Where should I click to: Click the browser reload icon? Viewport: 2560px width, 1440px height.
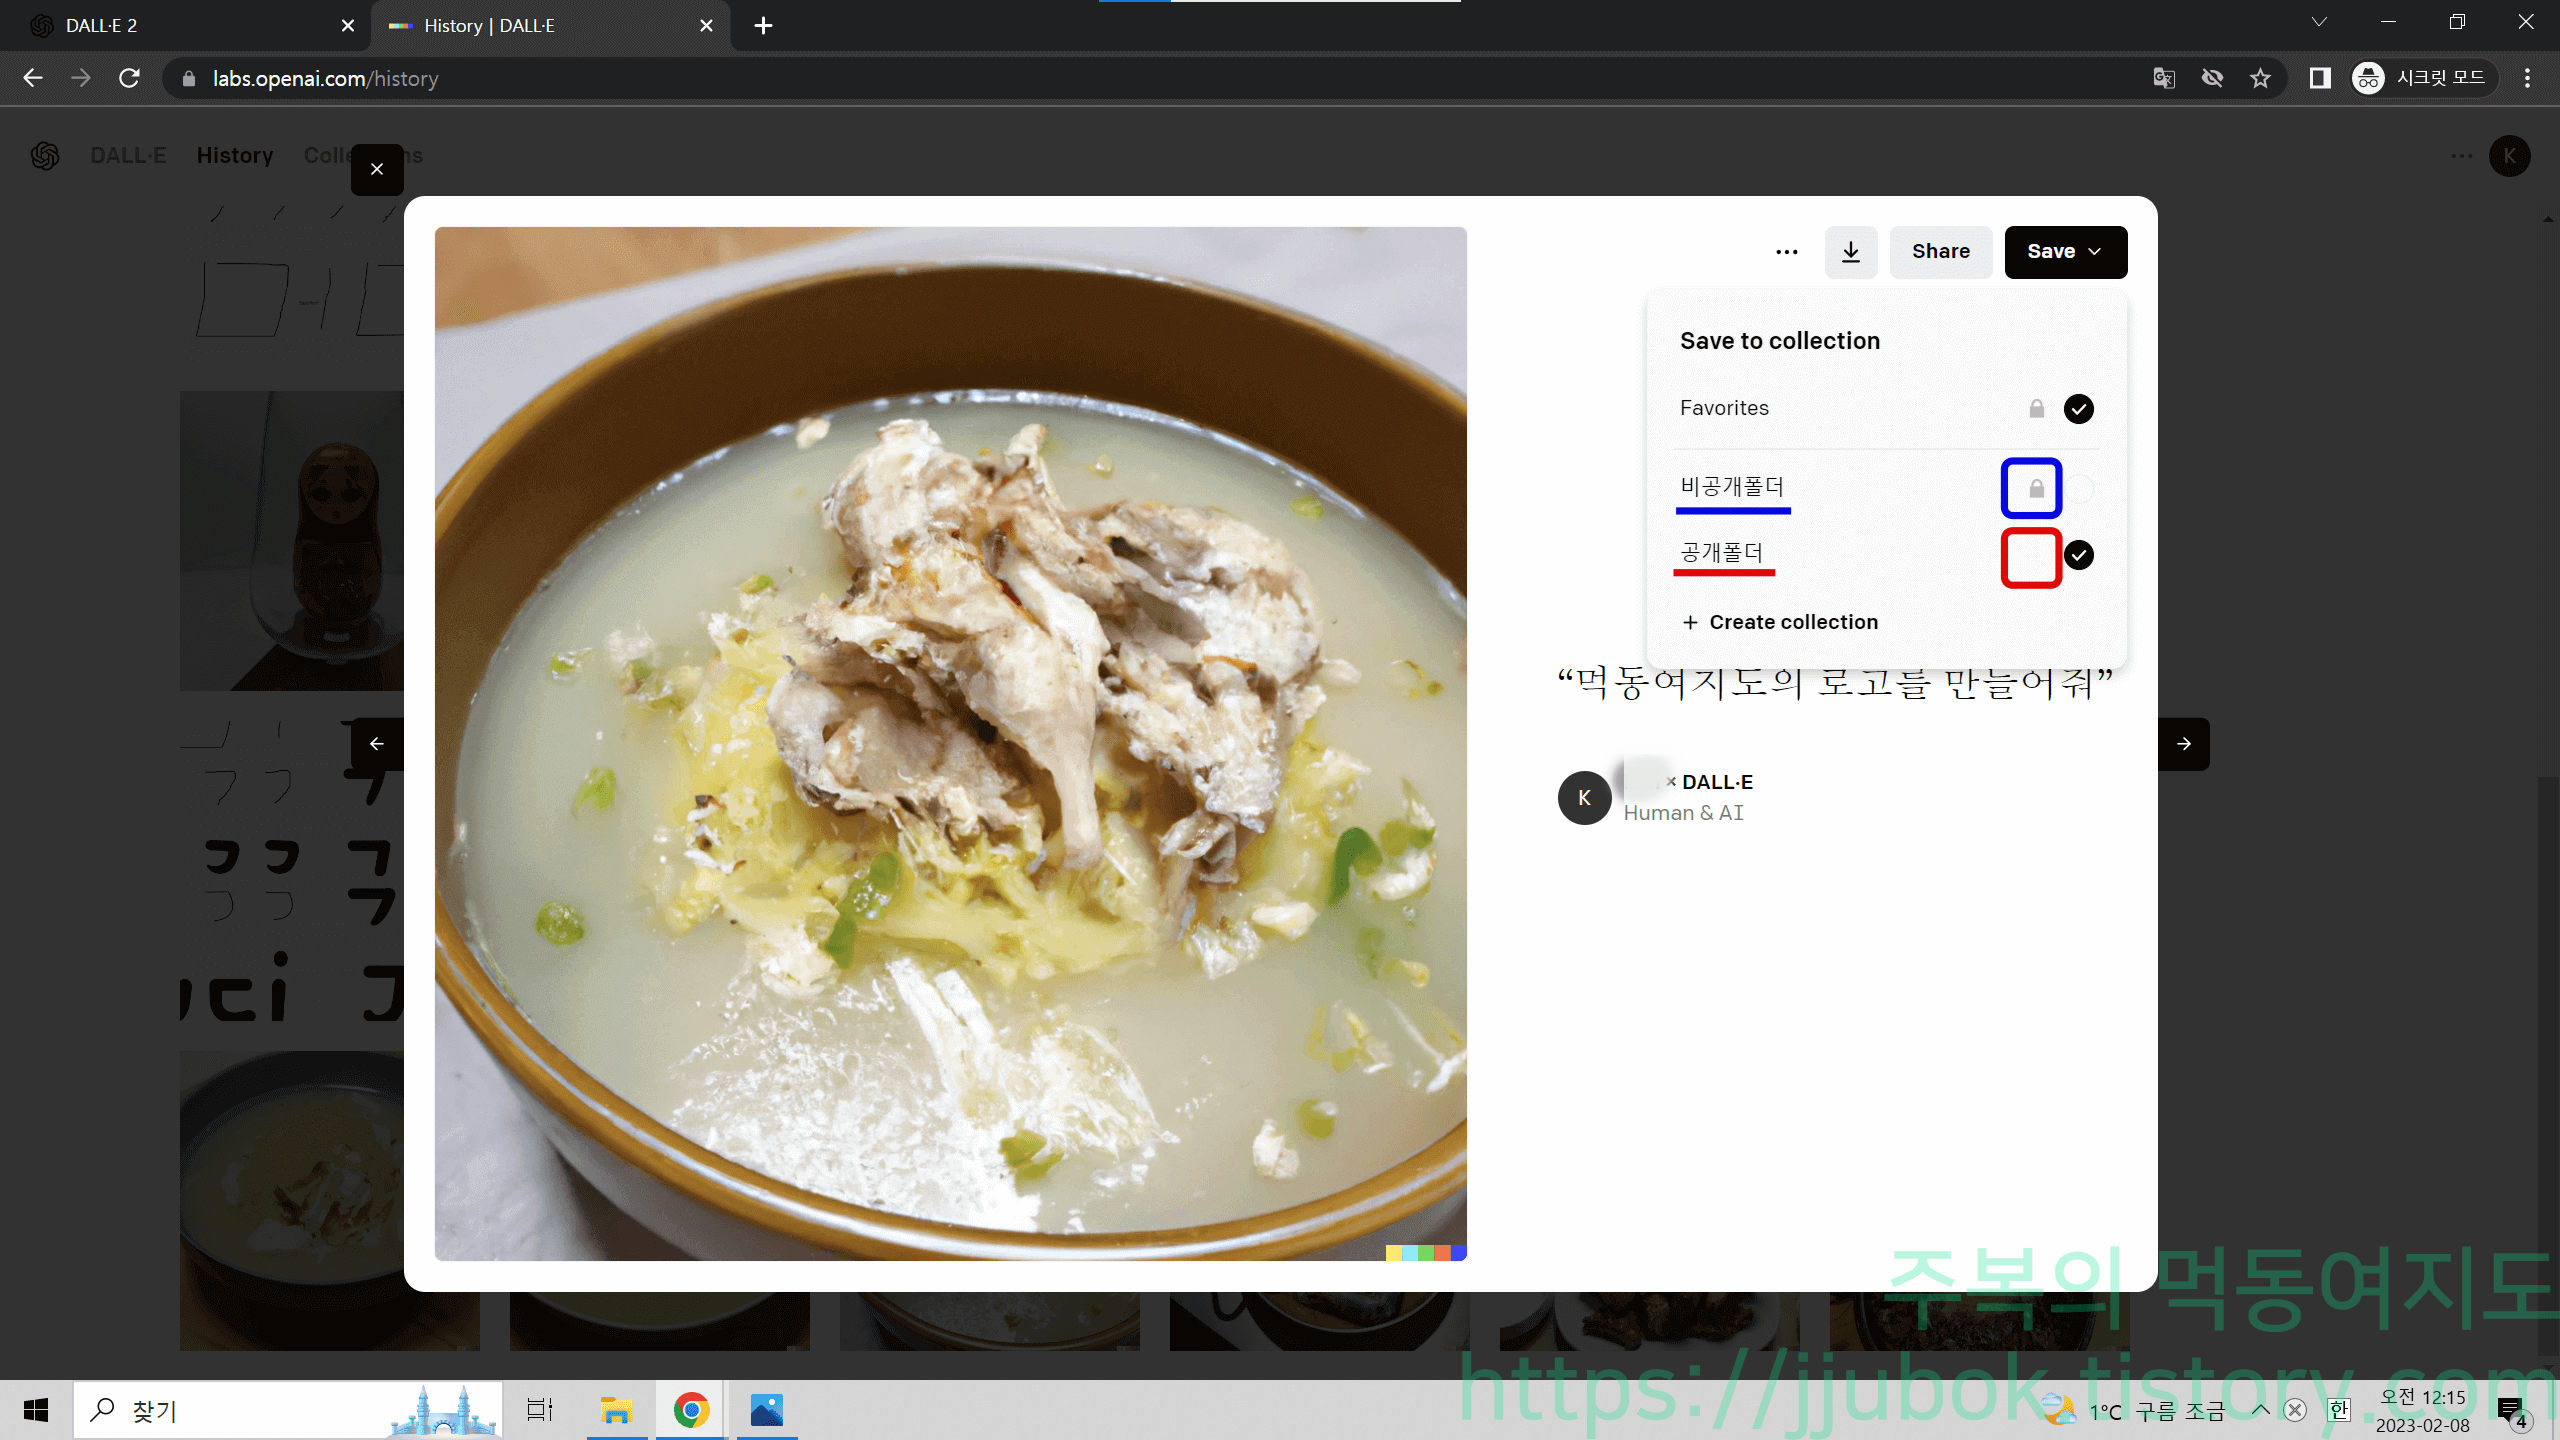129,78
